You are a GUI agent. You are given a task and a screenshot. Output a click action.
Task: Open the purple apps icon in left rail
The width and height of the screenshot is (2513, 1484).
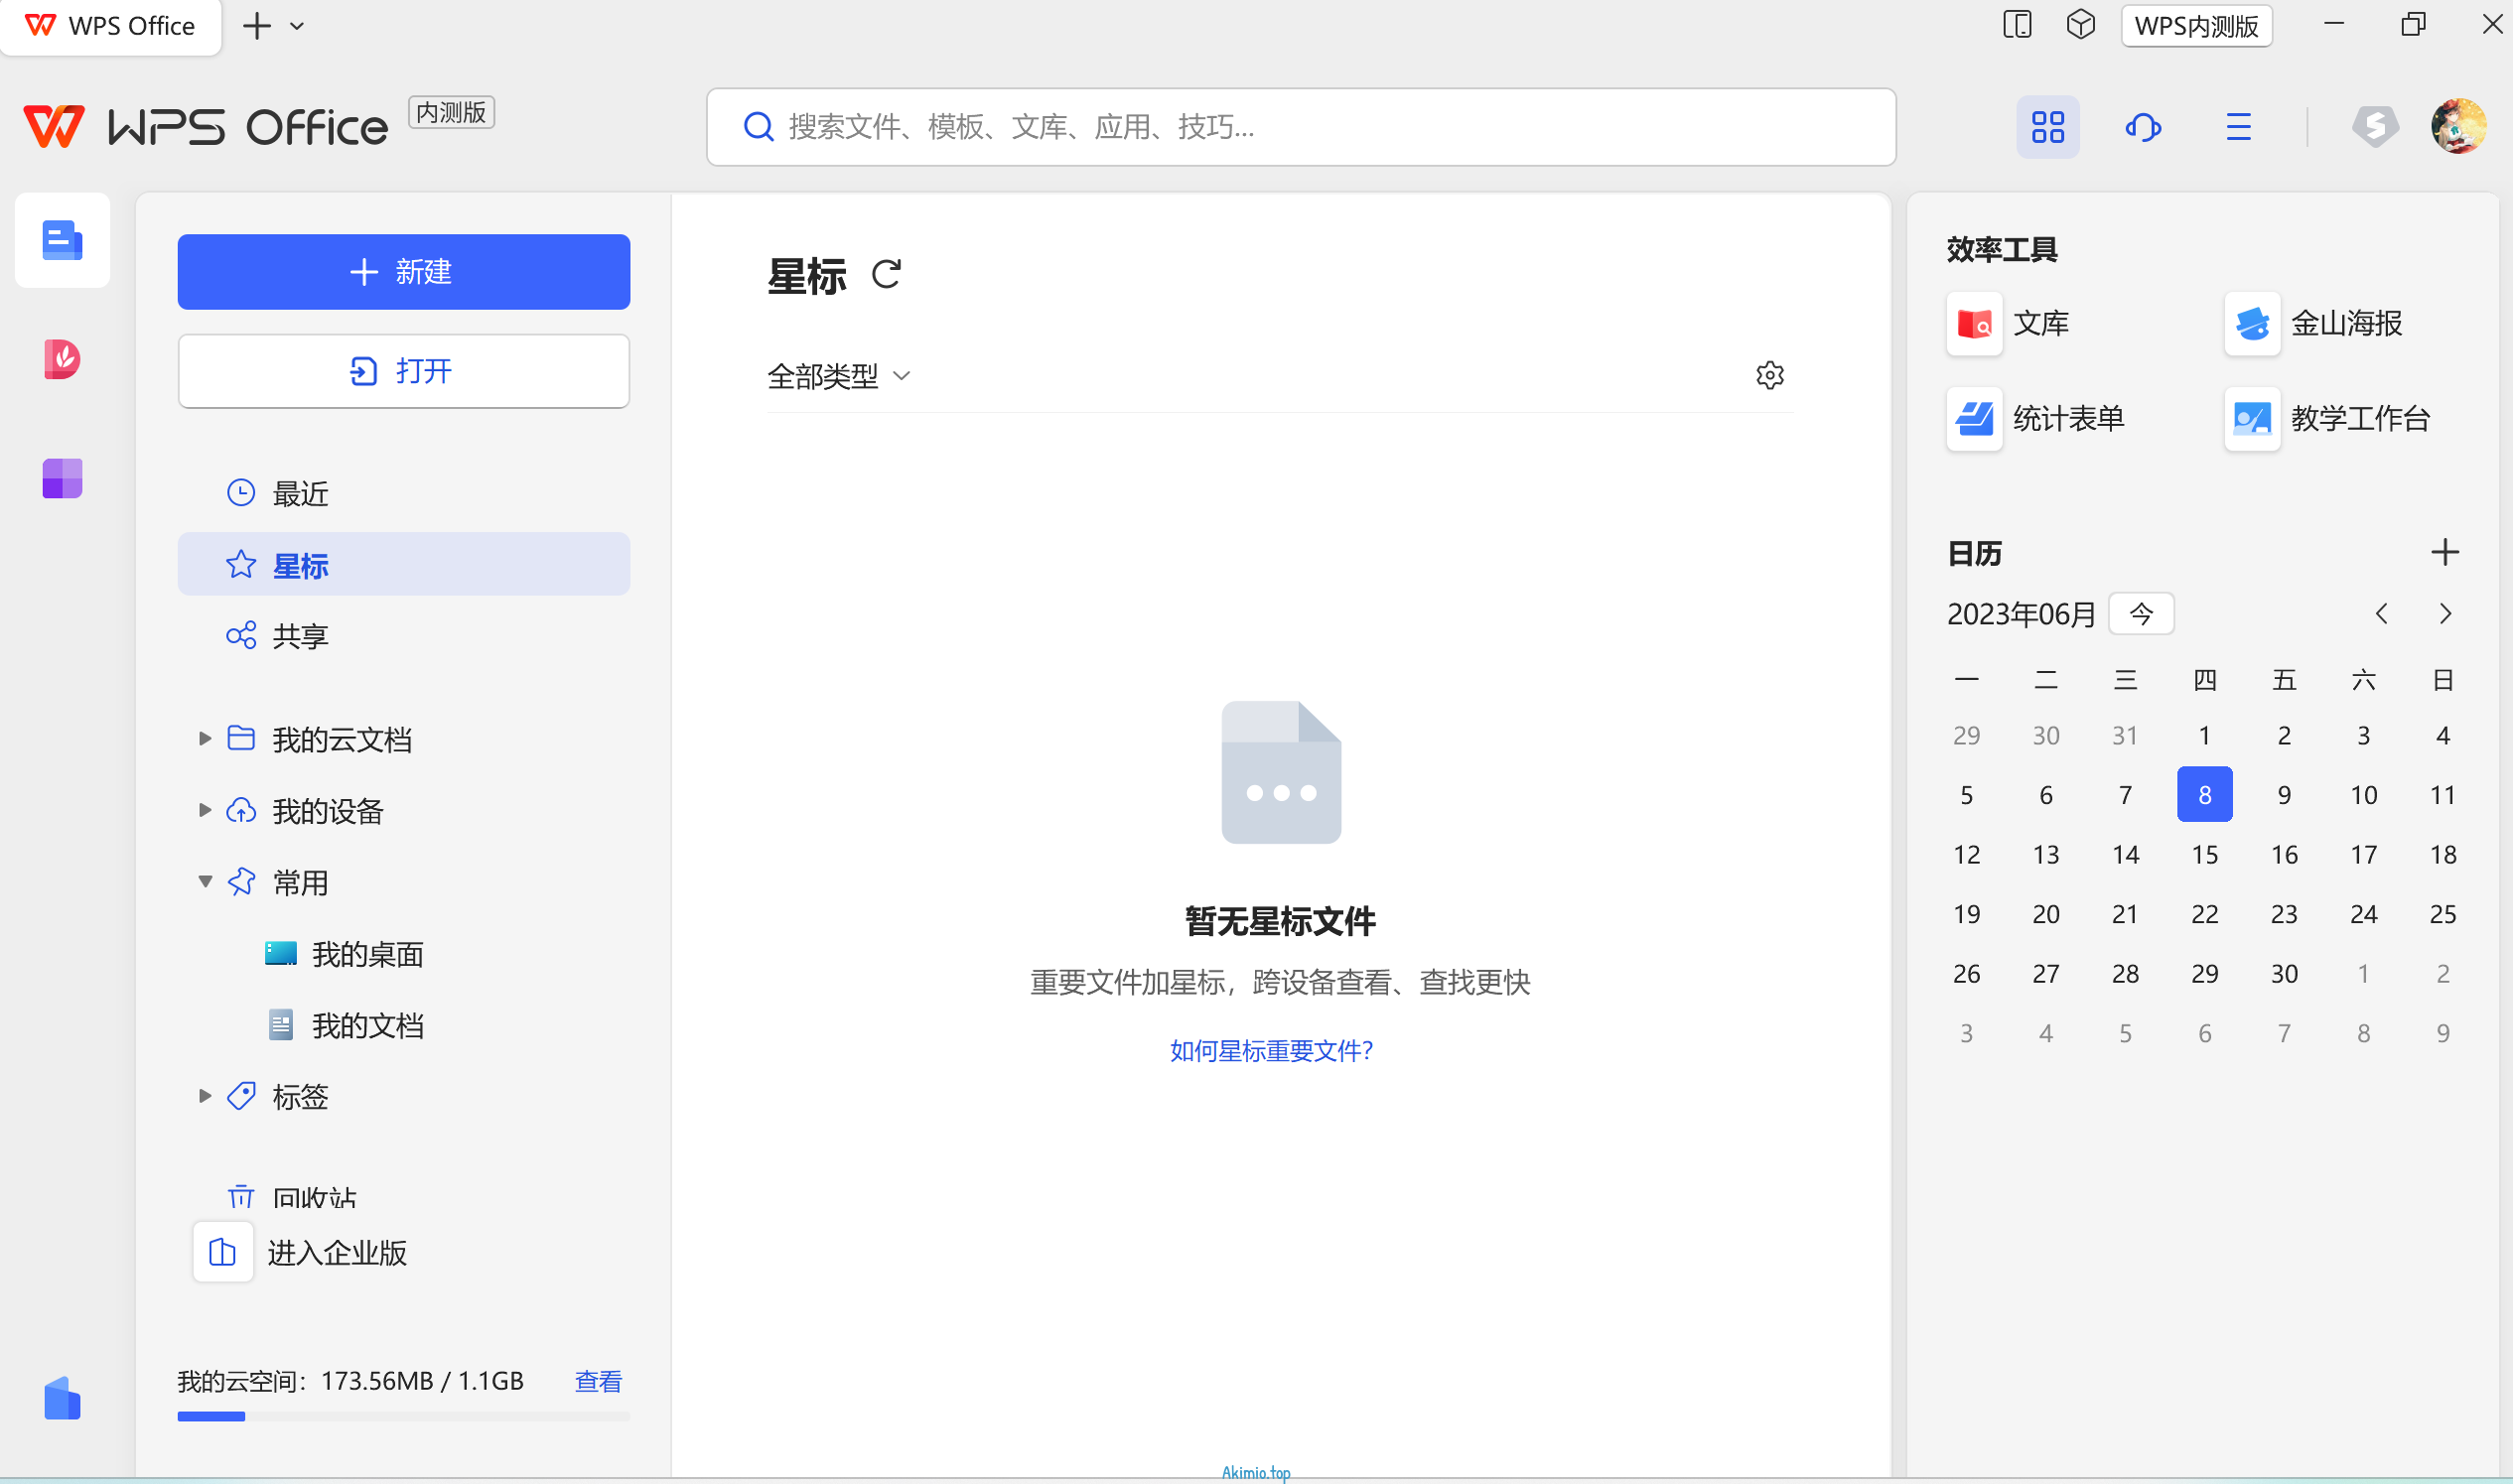pos(62,478)
